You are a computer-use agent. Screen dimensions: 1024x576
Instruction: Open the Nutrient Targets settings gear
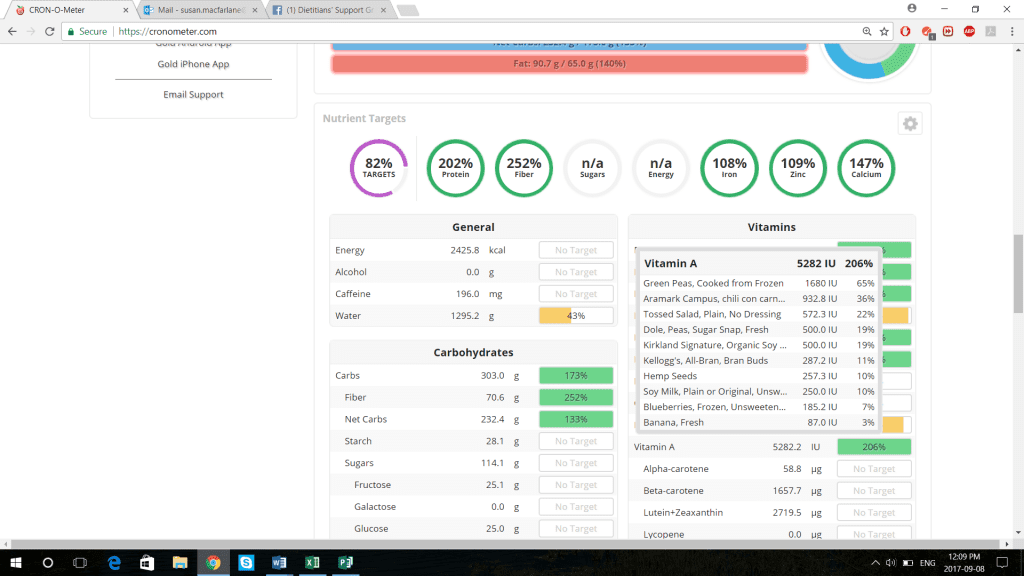tap(910, 123)
